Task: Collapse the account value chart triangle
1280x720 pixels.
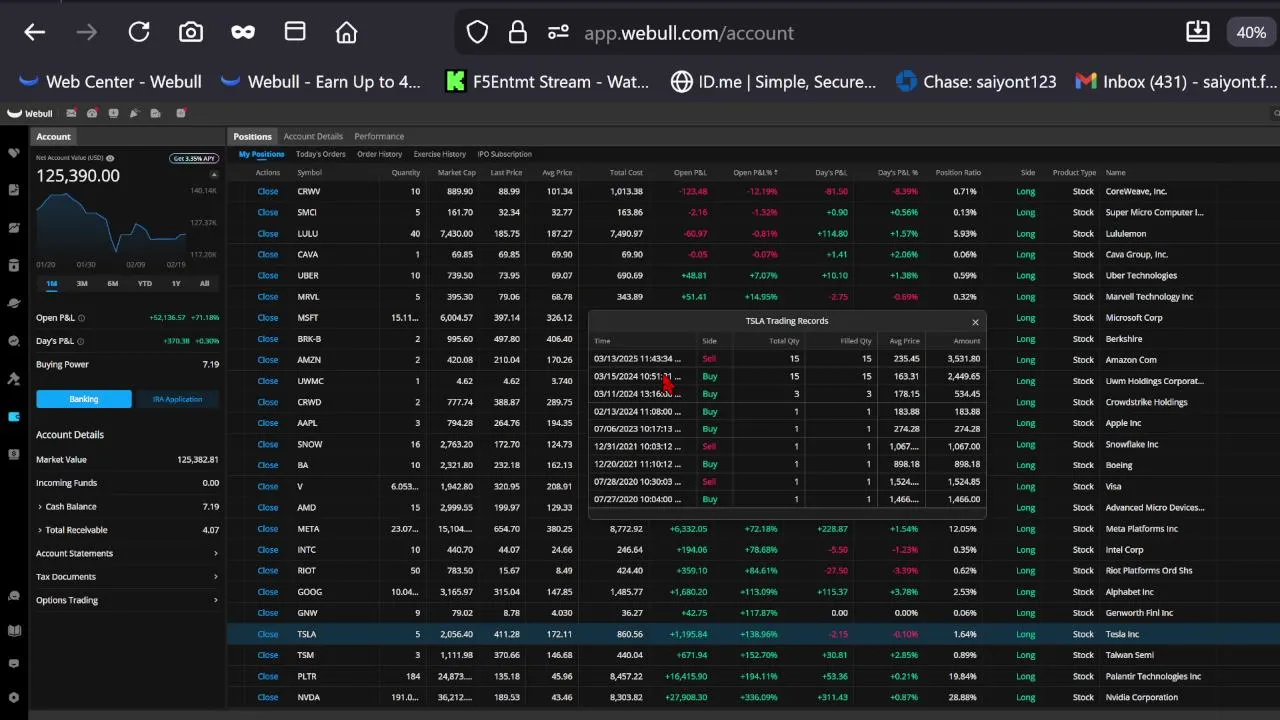Action: [x=213, y=175]
